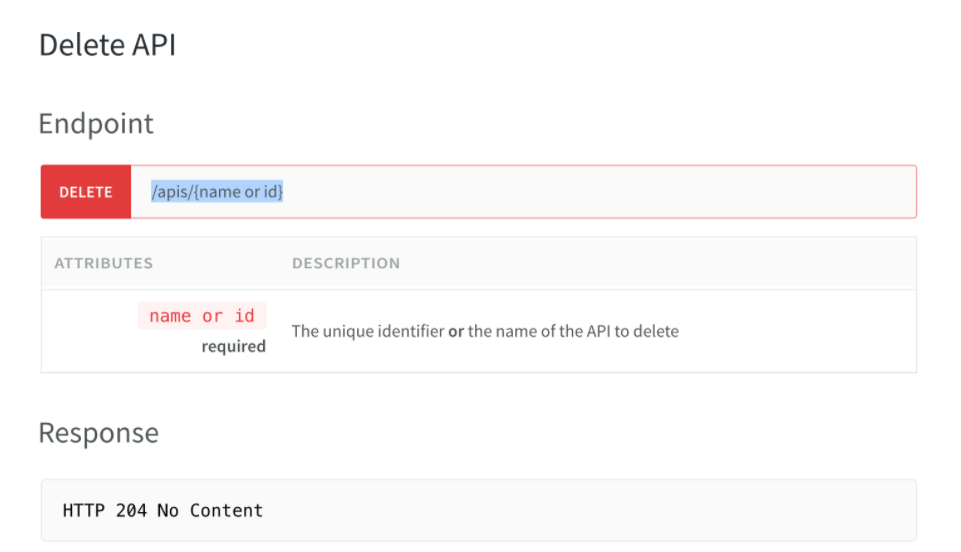Screen dimensions: 961x552
Task: Click the "Response" section heading
Action: click(x=98, y=433)
